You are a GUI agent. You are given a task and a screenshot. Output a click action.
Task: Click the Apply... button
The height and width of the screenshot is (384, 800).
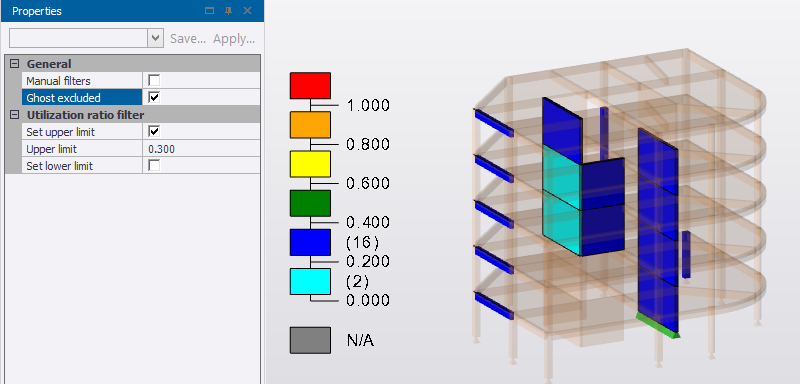coord(234,39)
